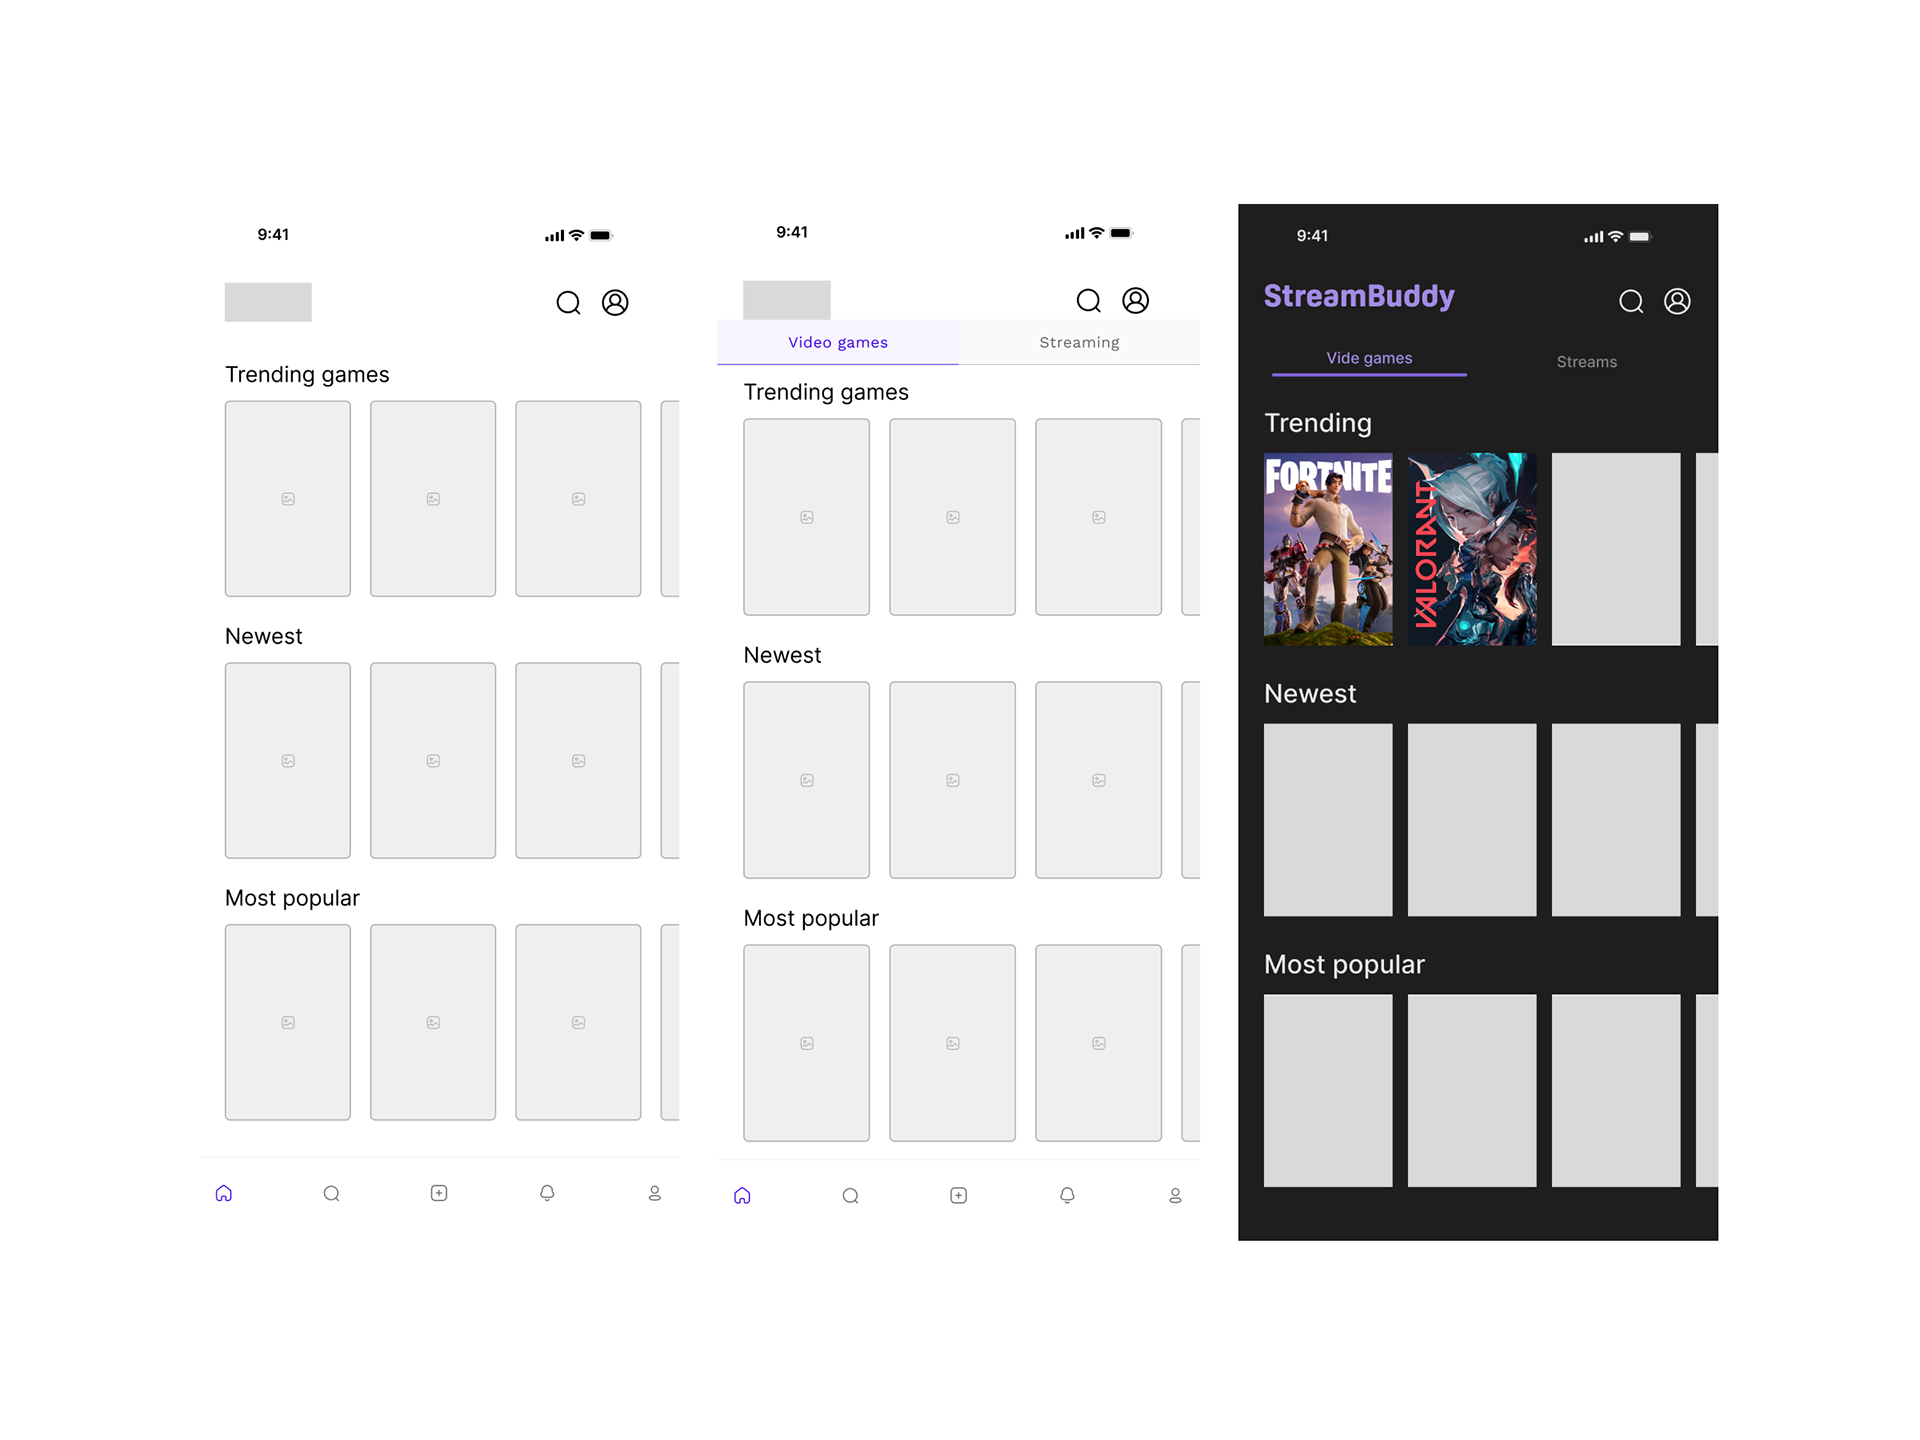Screen dimensions: 1920x1440
Task: Click grey logo placeholder in middle wireframe
Action: [787, 300]
